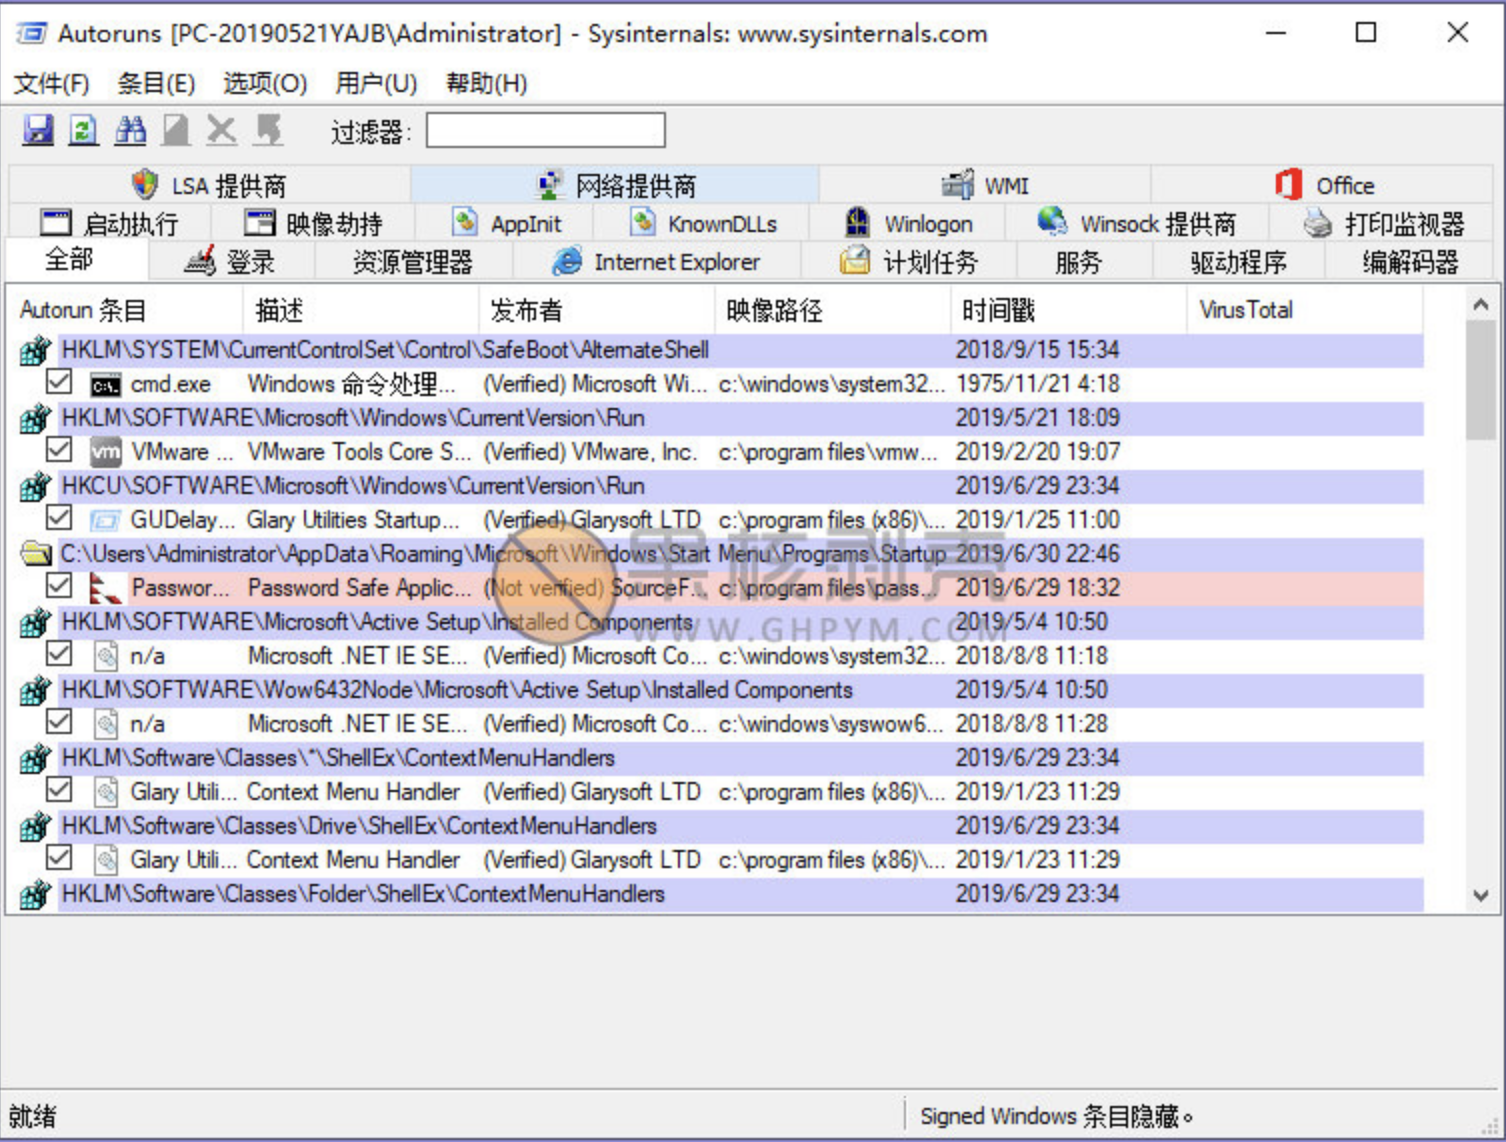Open the 文件(F) menu
This screenshot has width=1506, height=1142.
point(52,83)
